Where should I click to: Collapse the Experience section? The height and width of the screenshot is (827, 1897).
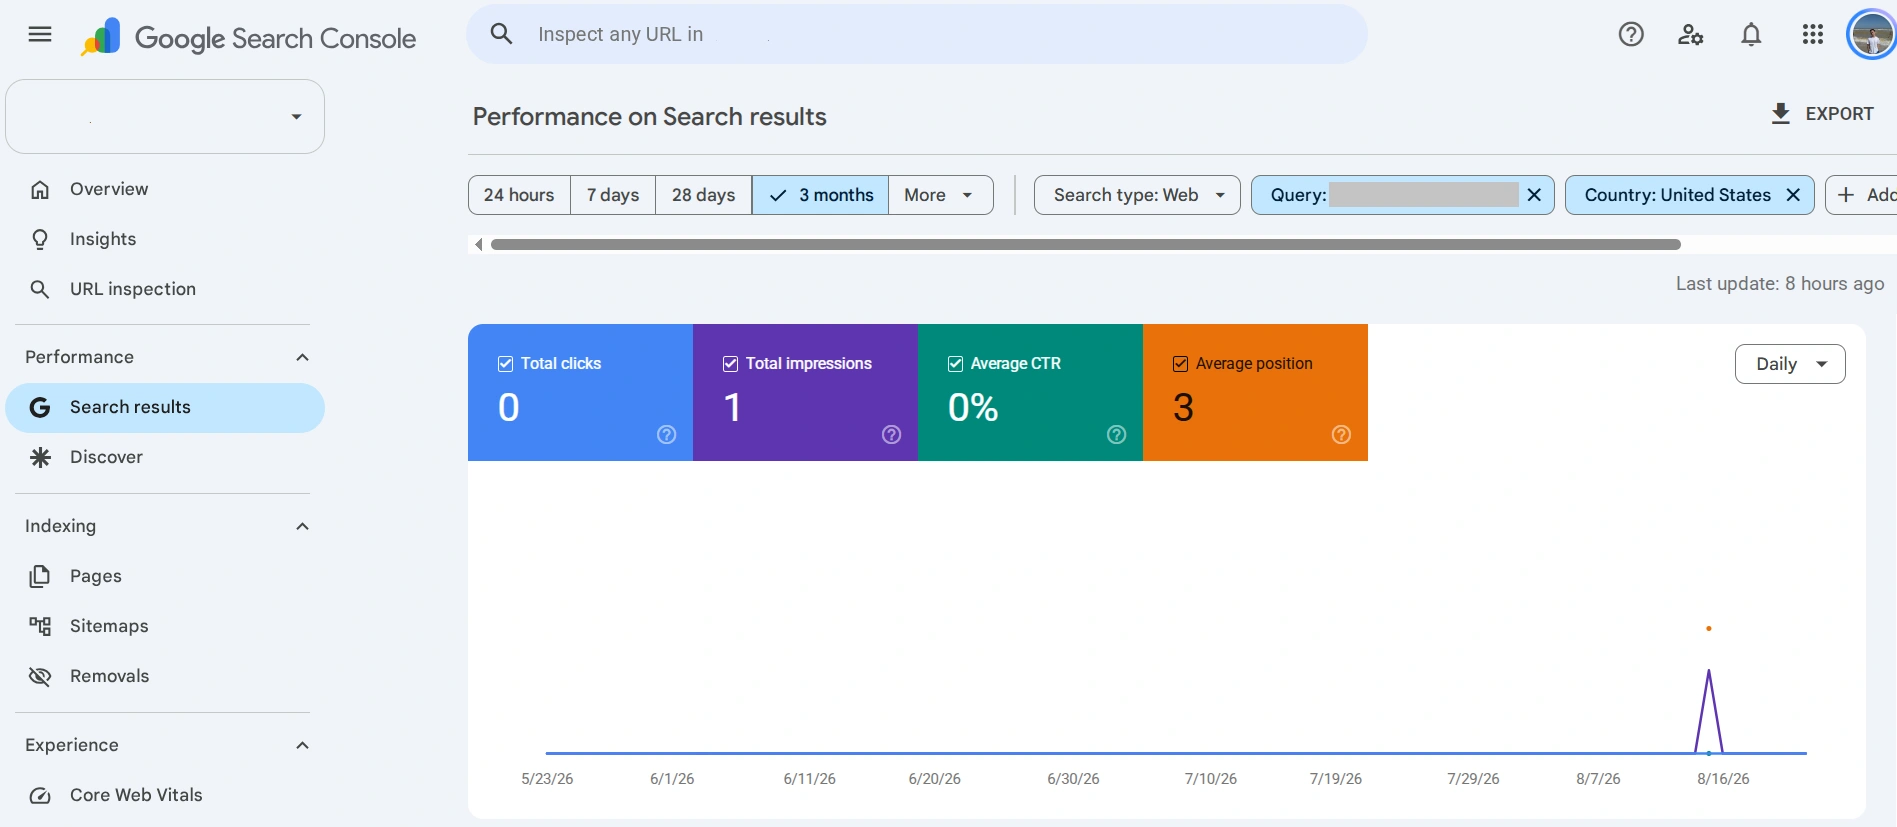point(302,745)
